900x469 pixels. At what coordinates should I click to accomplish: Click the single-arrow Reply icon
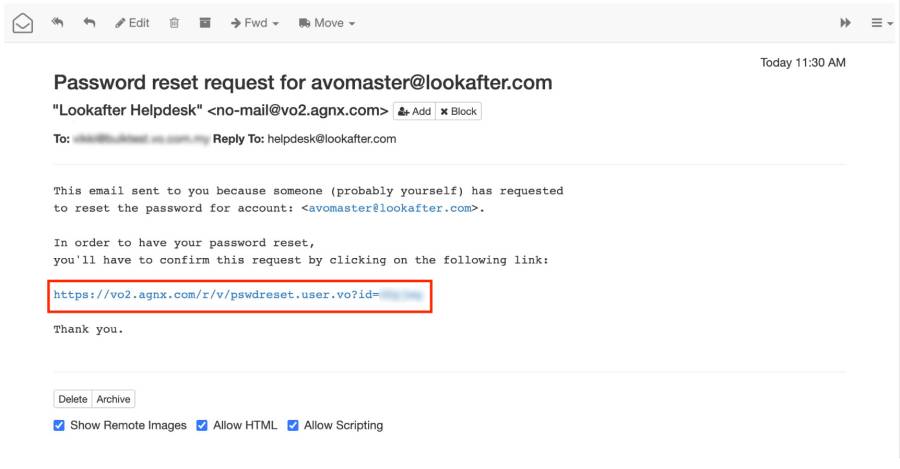click(89, 23)
